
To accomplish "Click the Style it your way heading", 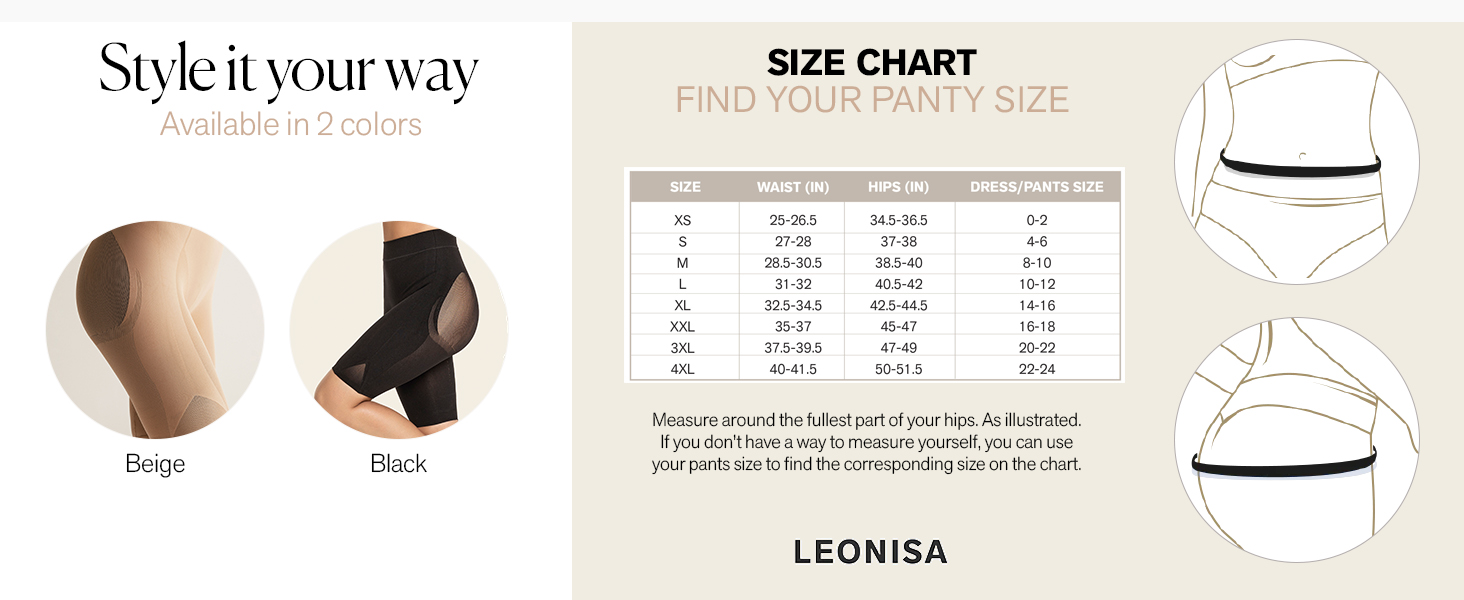I will 289,72.
